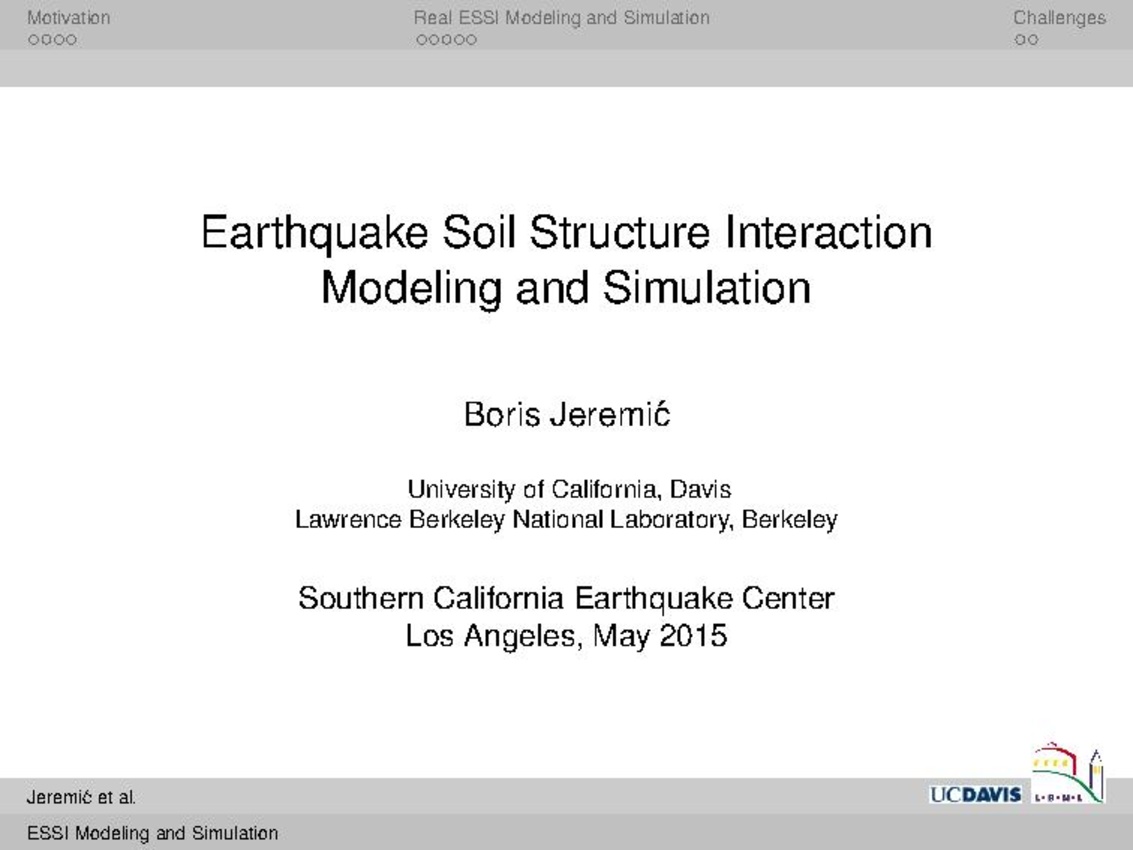This screenshot has width=1133, height=850.
Task: Click the main slide title text
Action: click(x=566, y=260)
